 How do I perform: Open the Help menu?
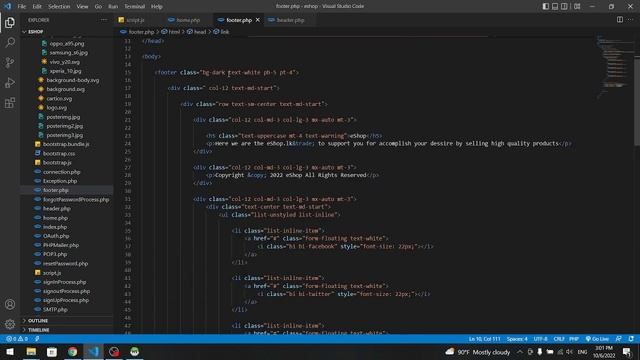[x=157, y=7]
